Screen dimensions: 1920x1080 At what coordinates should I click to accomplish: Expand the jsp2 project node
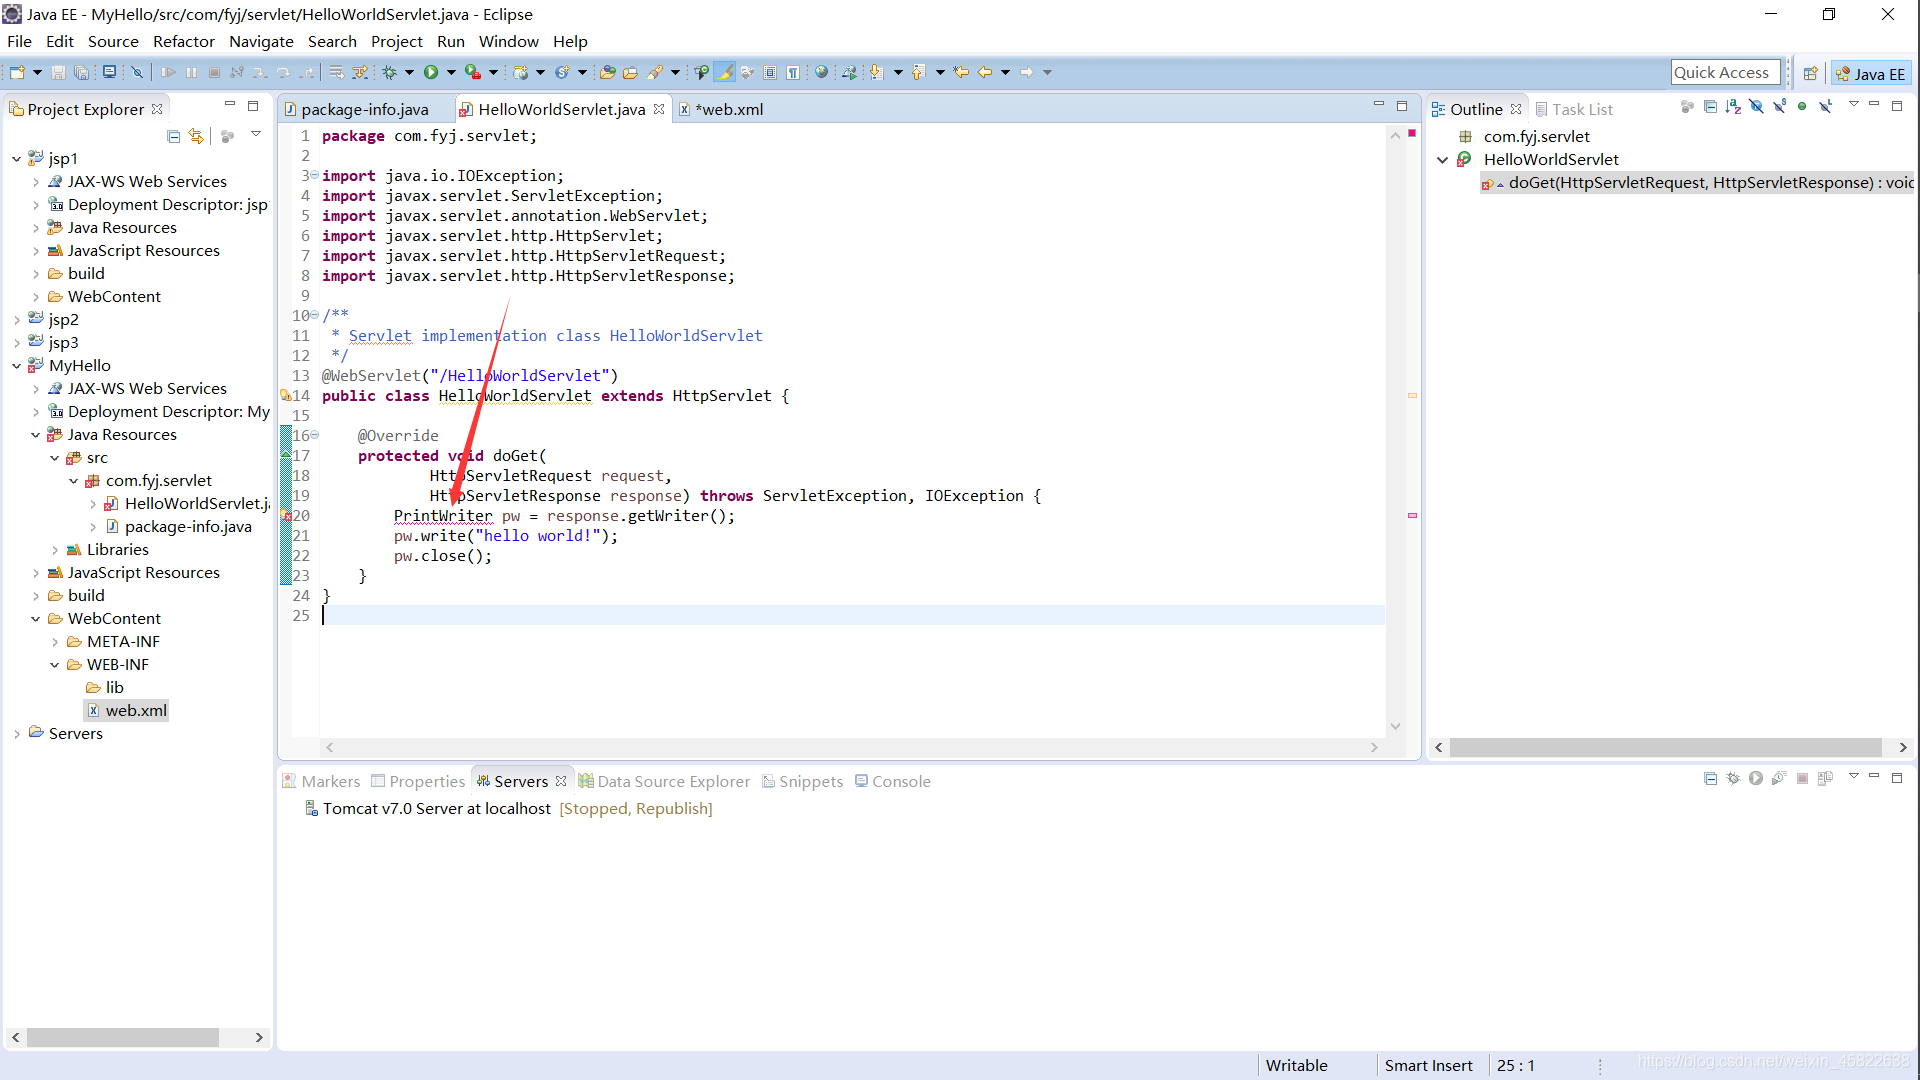pyautogui.click(x=17, y=320)
